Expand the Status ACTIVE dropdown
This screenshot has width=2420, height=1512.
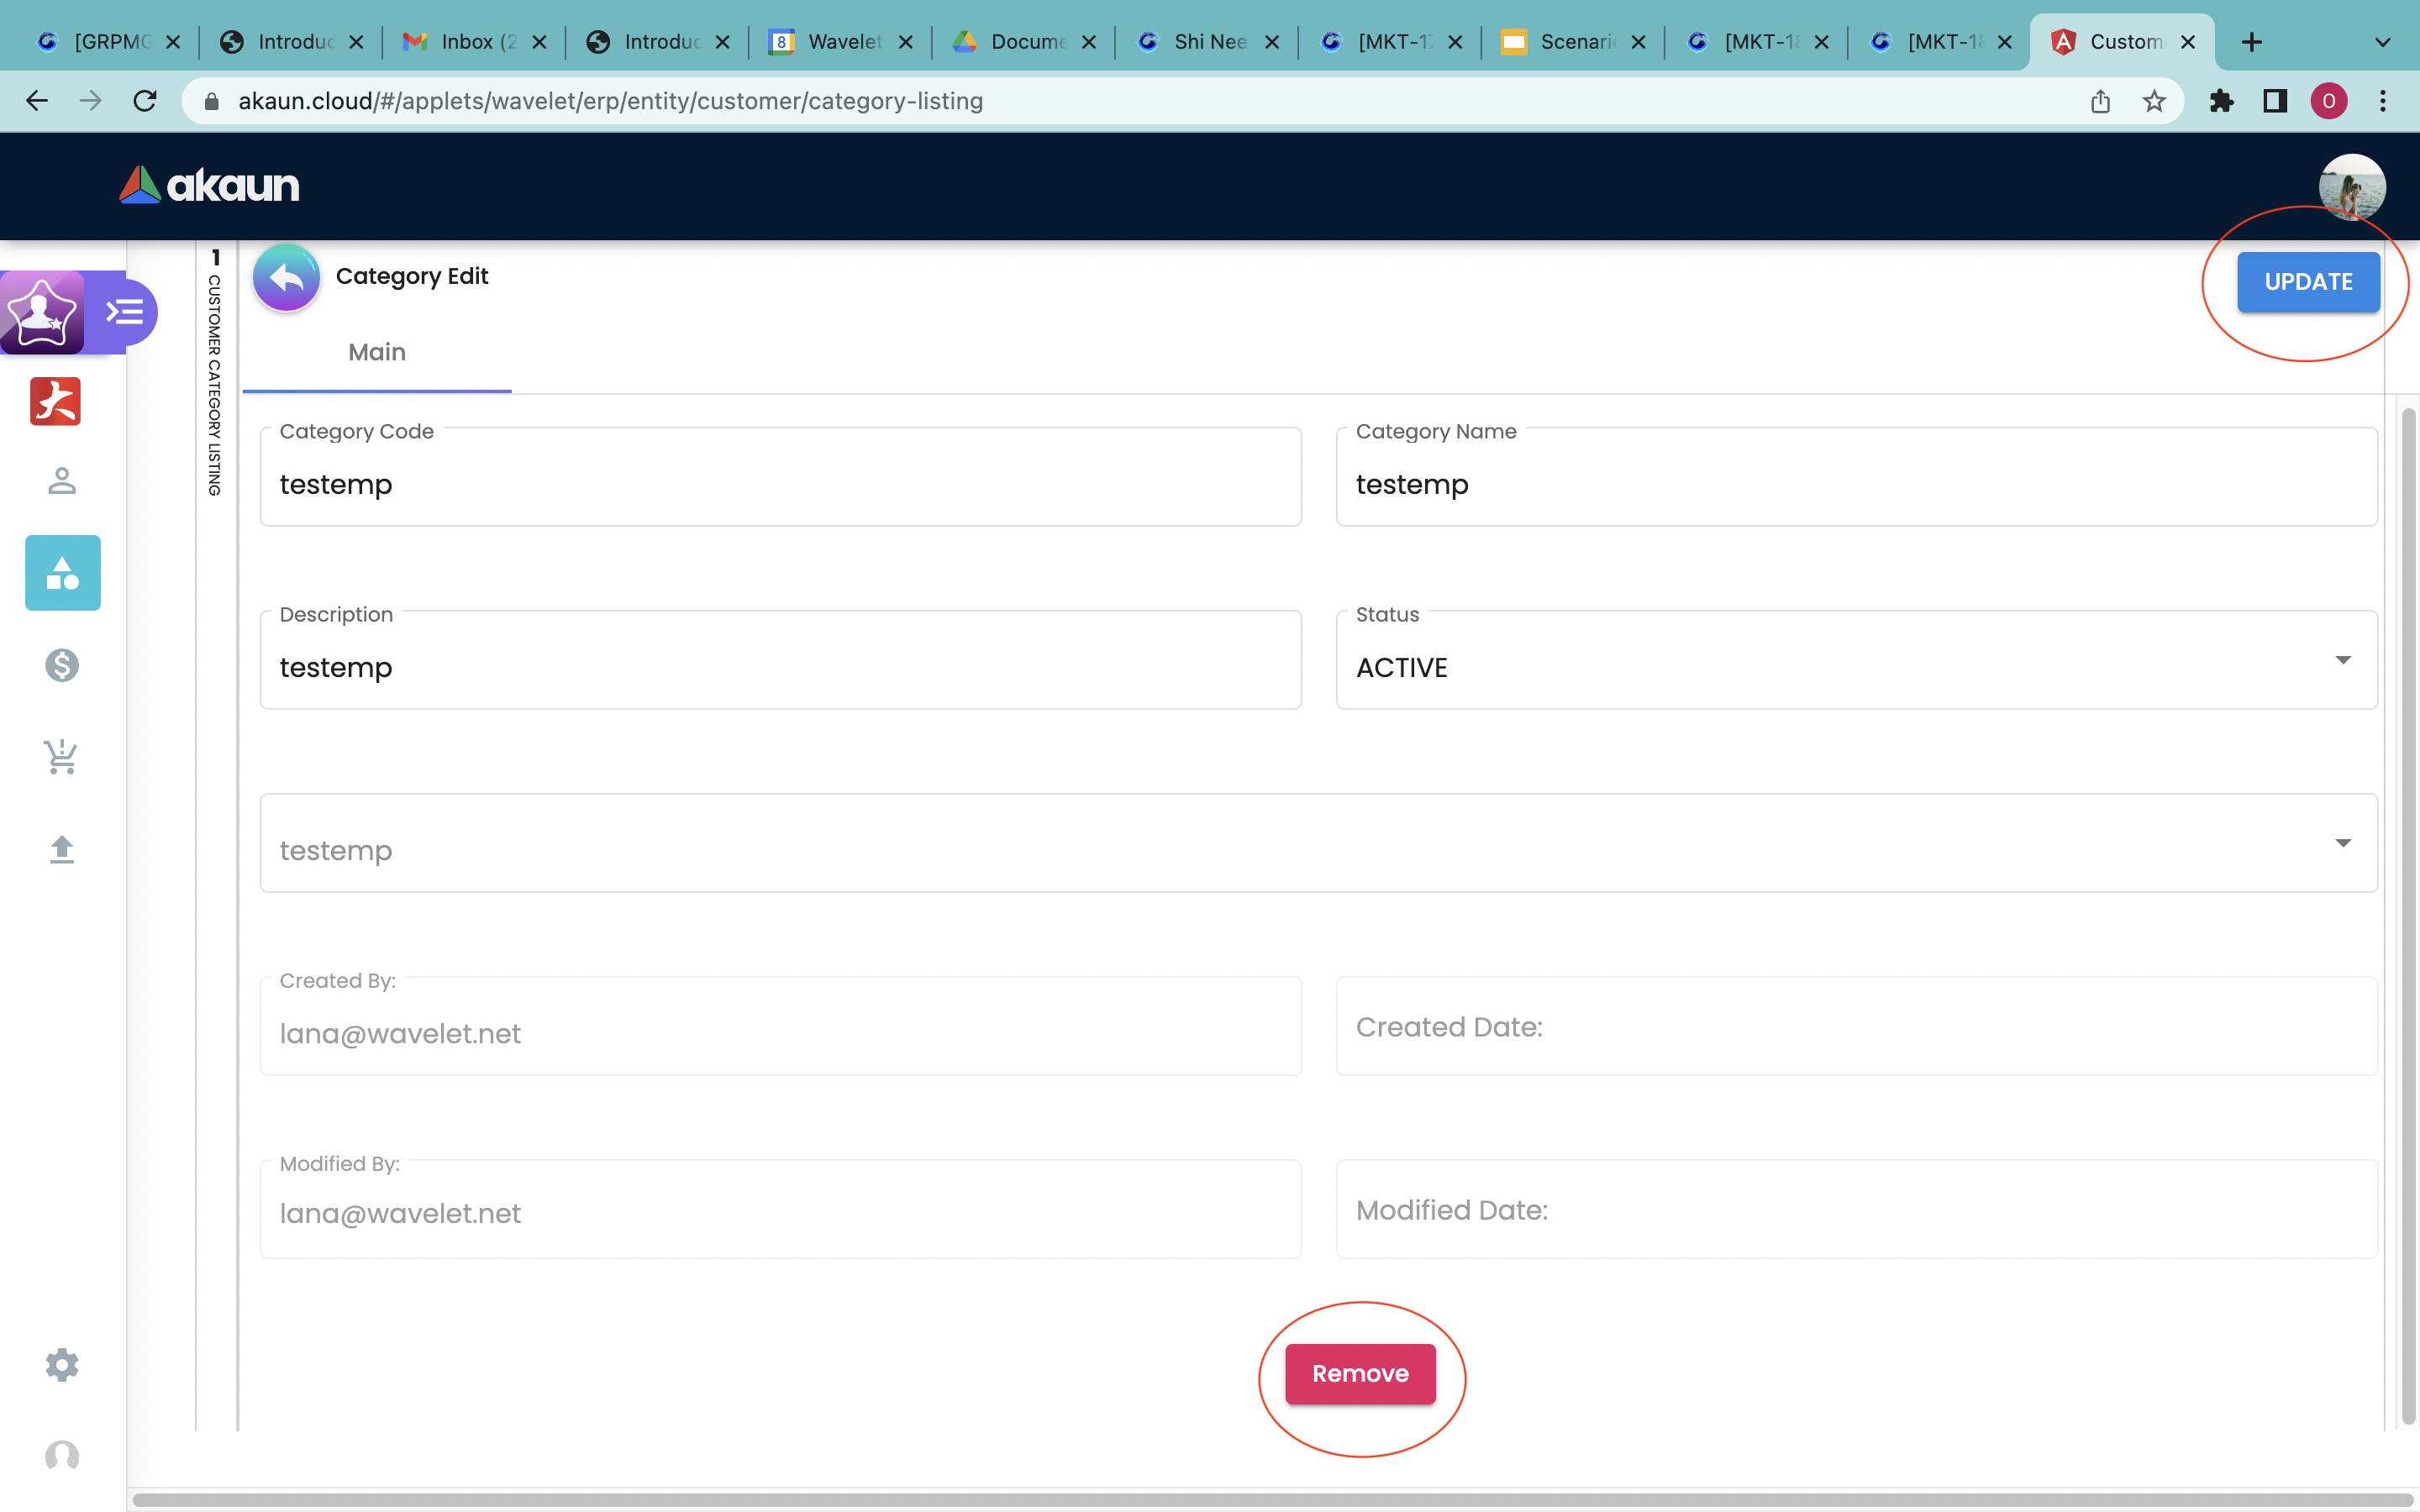(x=2342, y=660)
